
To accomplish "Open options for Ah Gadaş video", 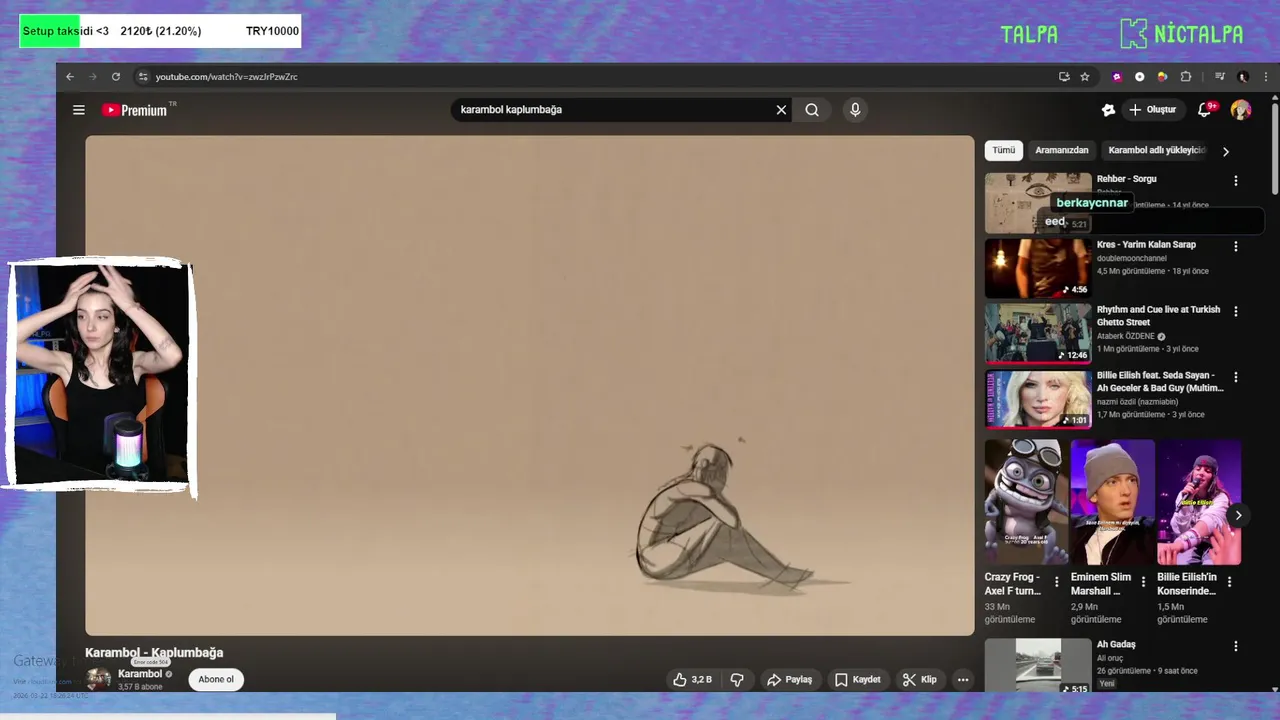I will [x=1236, y=647].
